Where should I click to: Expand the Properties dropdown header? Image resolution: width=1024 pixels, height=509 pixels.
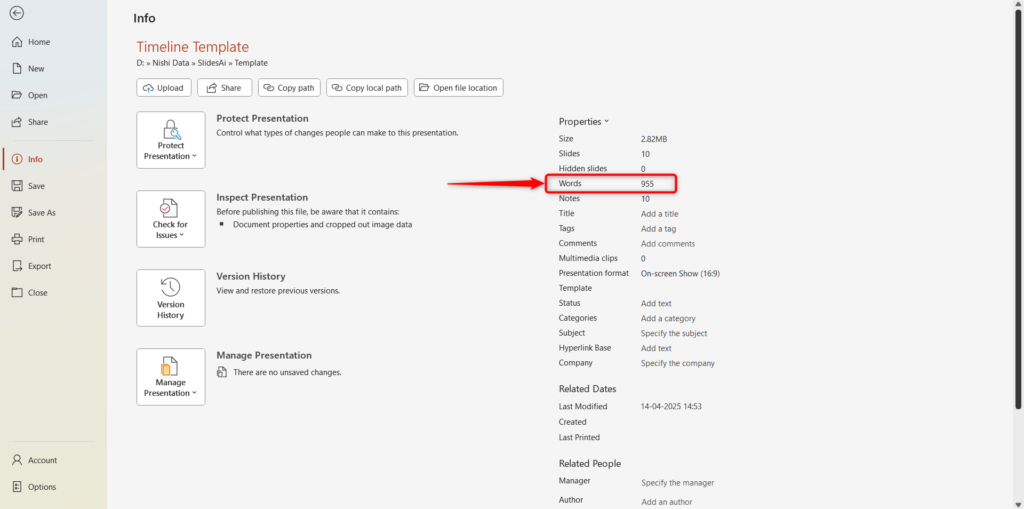pos(584,121)
